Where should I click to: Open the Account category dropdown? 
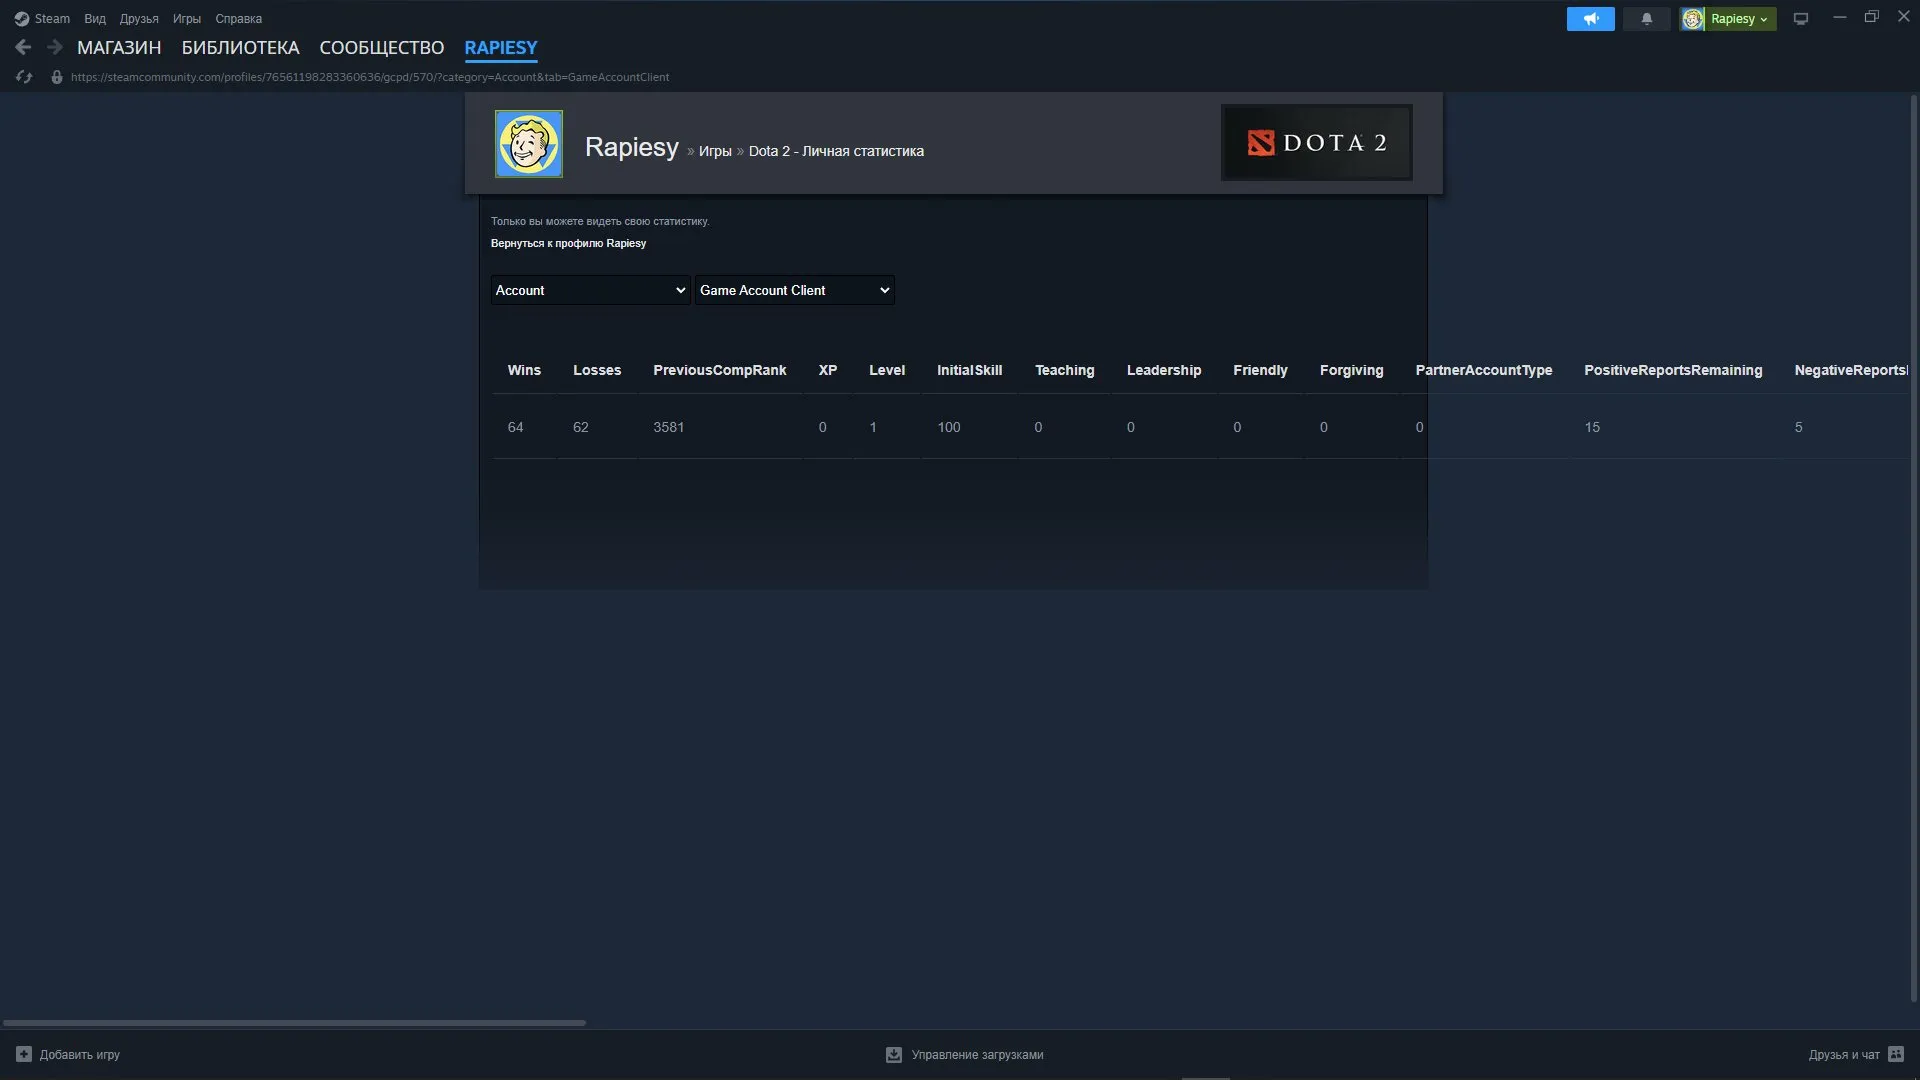[x=590, y=290]
